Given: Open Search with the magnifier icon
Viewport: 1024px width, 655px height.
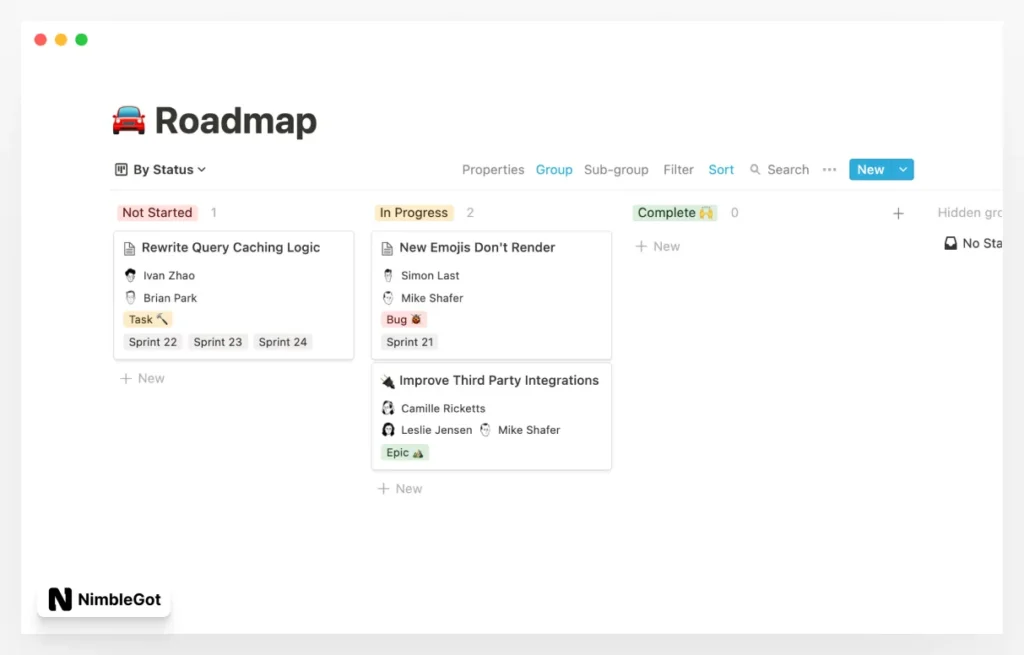Looking at the screenshot, I should coord(757,169).
